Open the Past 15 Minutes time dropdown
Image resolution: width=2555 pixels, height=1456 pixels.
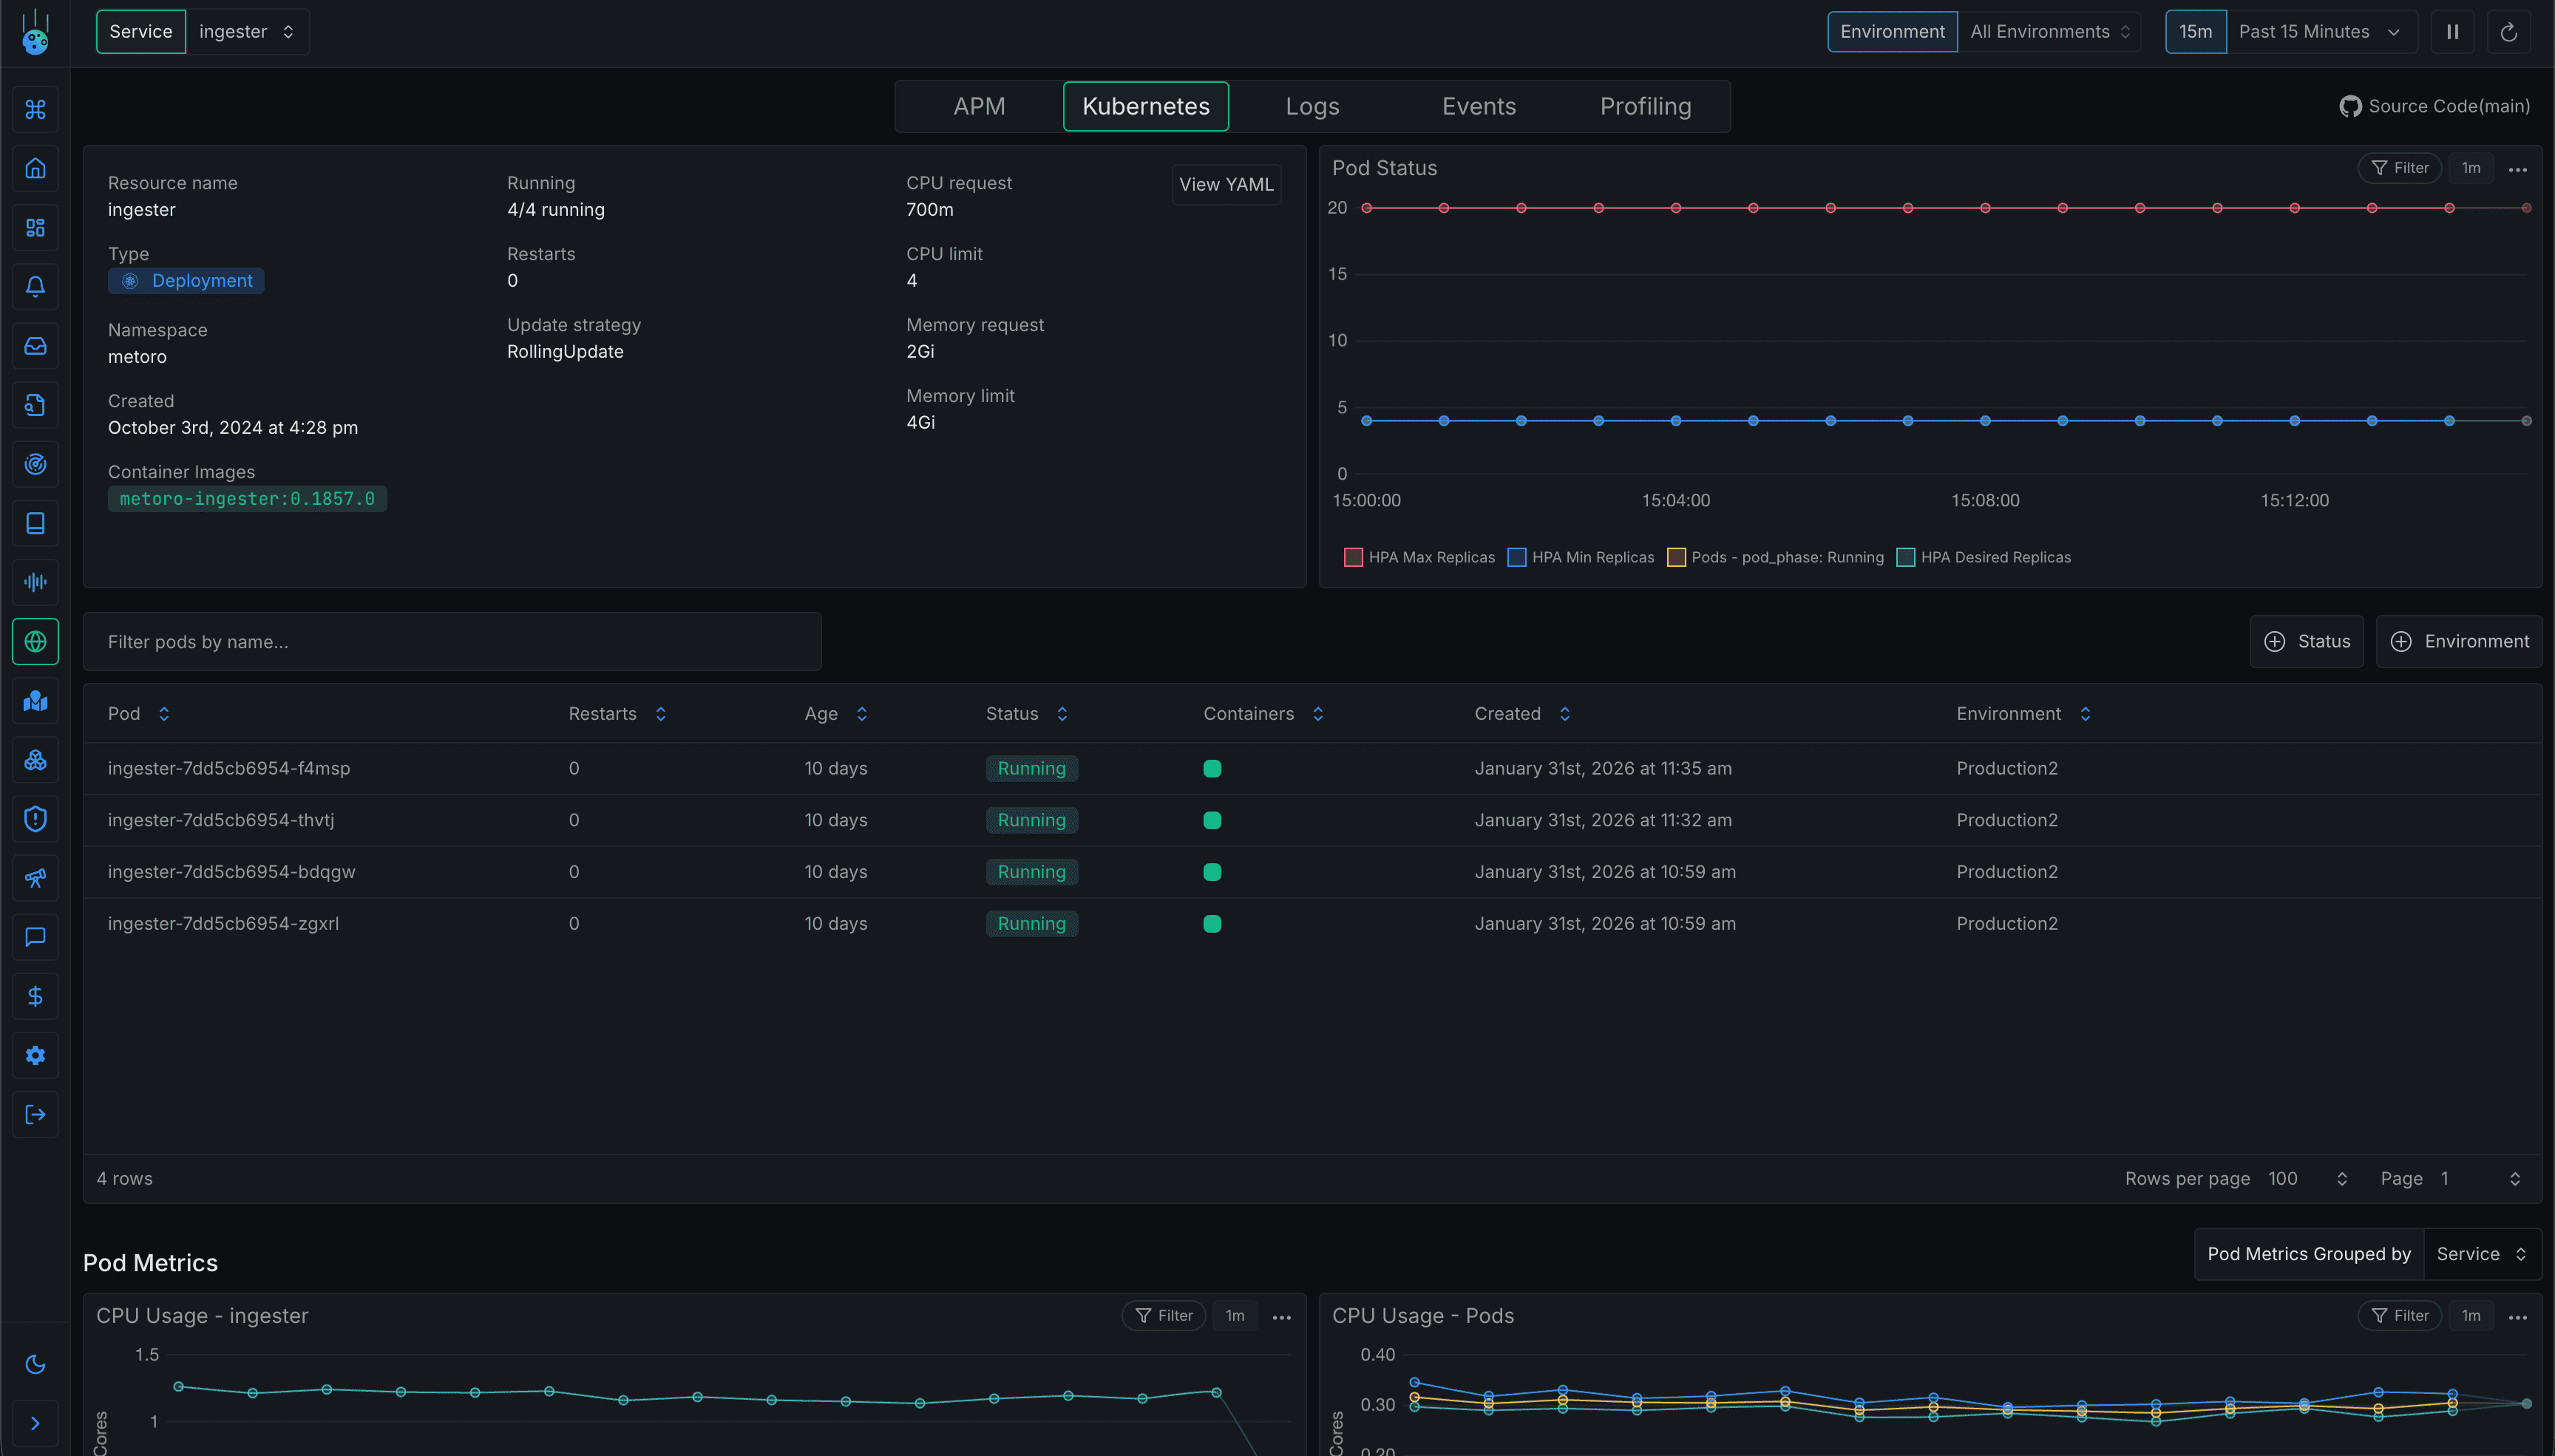[x=2320, y=31]
